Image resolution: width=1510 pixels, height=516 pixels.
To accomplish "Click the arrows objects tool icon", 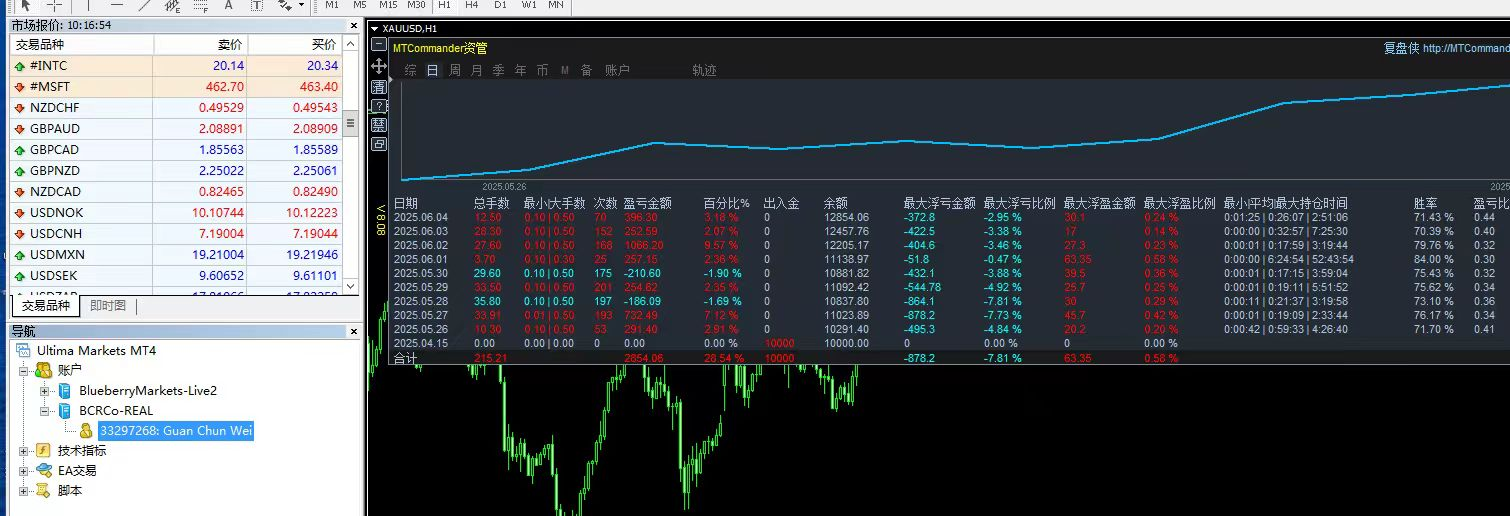I will tap(284, 5).
